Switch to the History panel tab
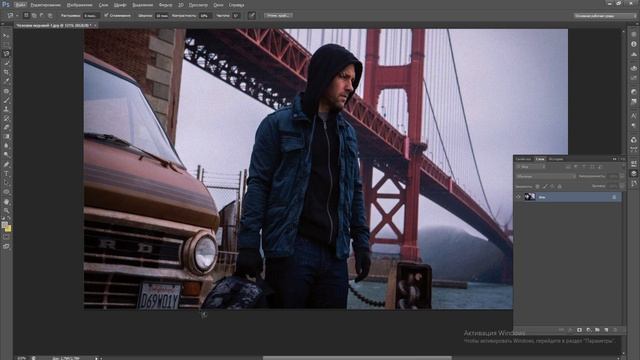 click(x=556, y=159)
